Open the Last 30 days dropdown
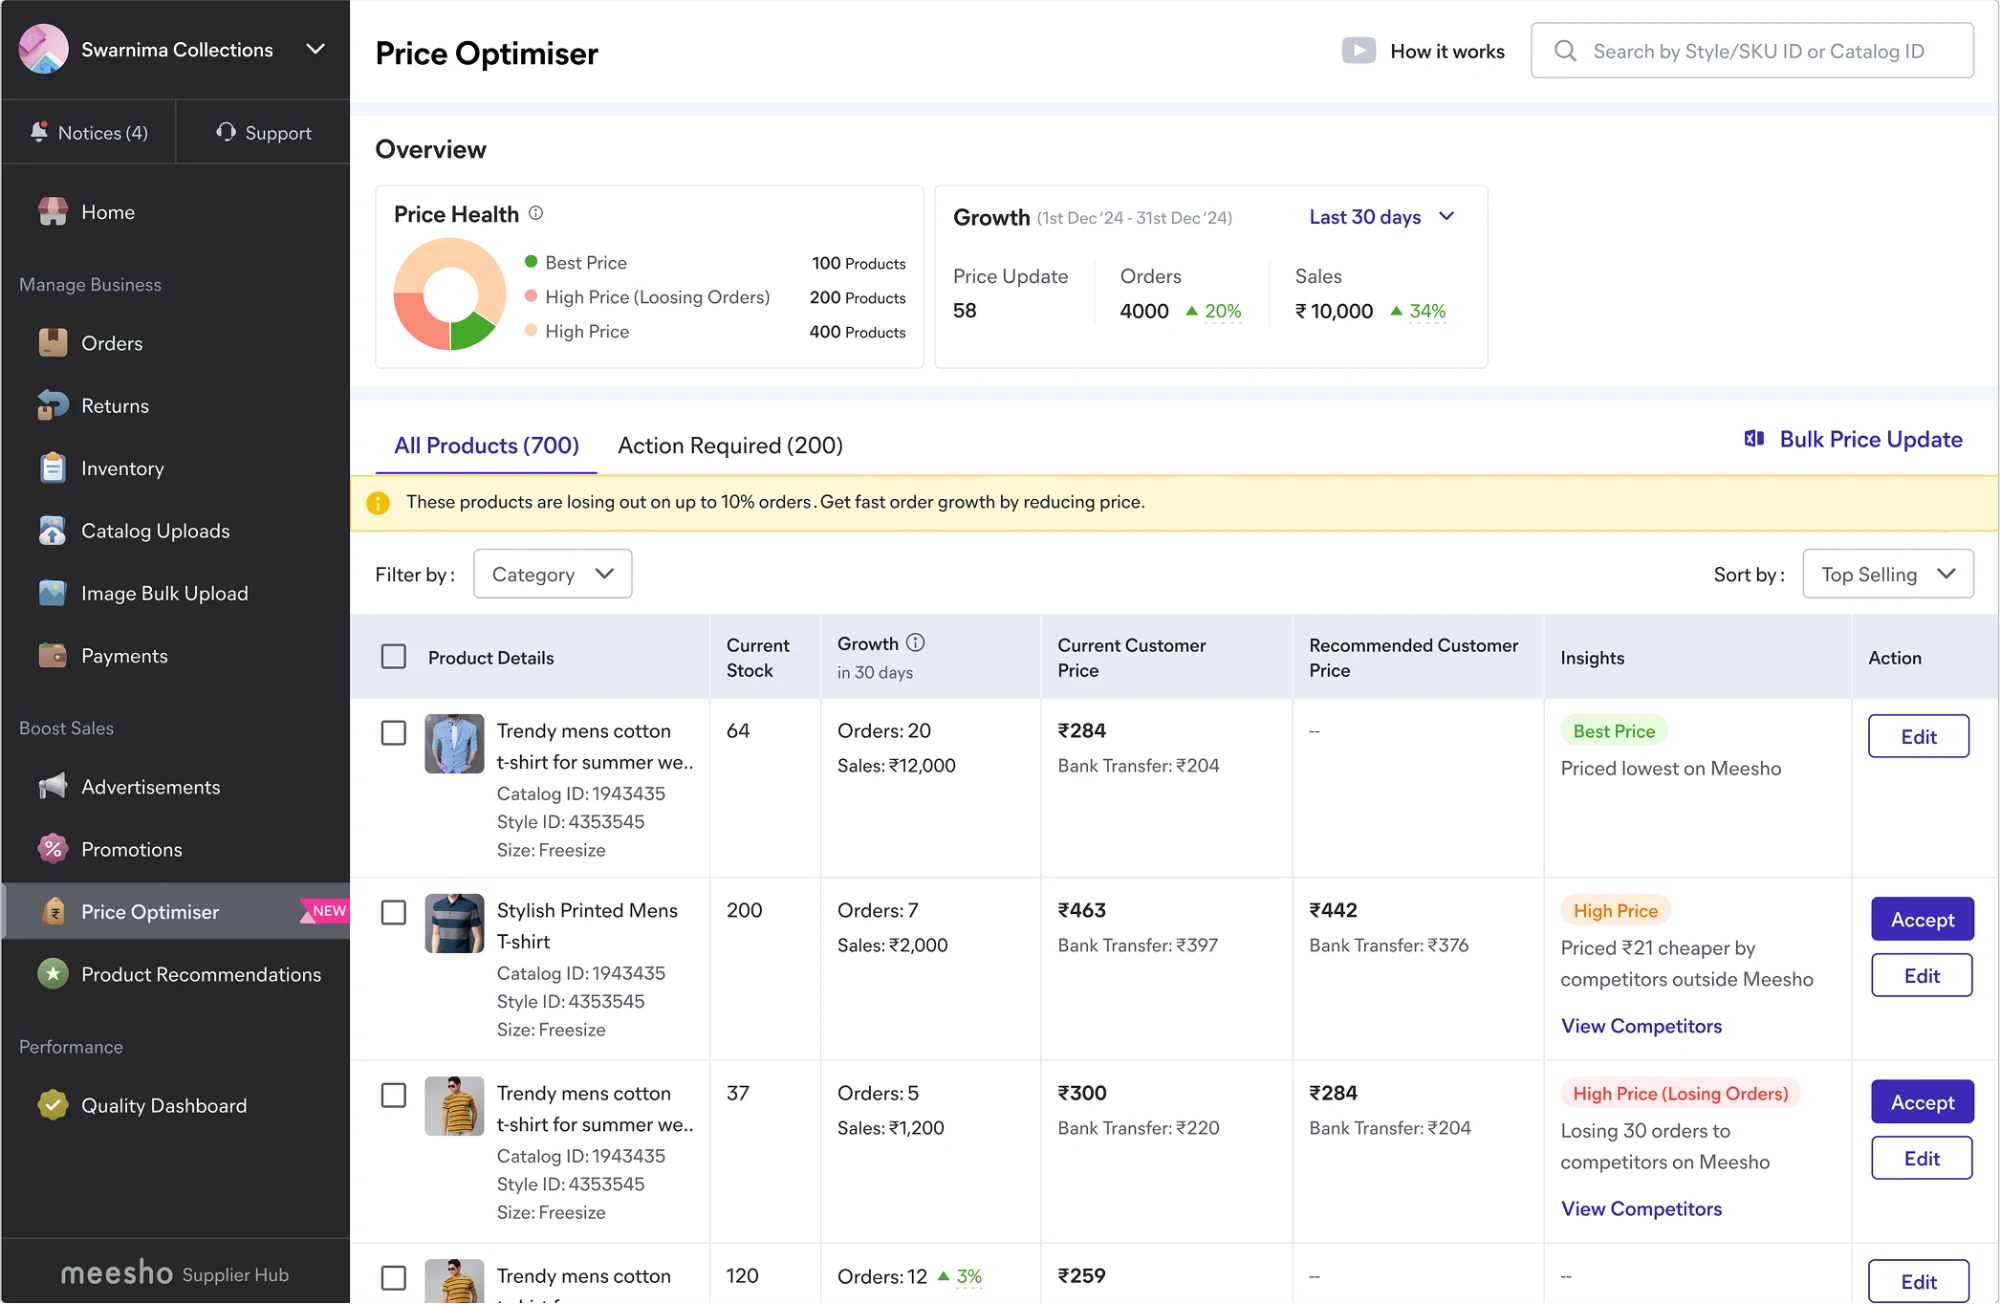 [x=1382, y=217]
